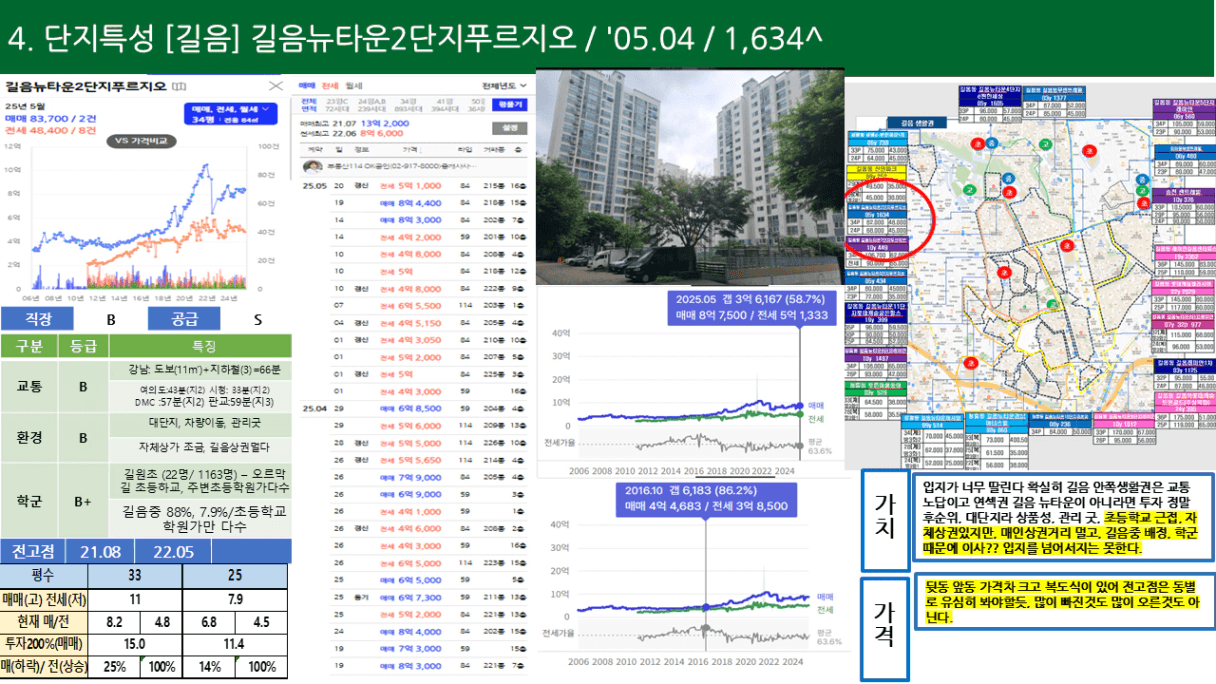Click the map icon next to 길음뉴타운2단지푸르지오 title
This screenshot has height=684, width=1216.
pyautogui.click(x=179, y=86)
